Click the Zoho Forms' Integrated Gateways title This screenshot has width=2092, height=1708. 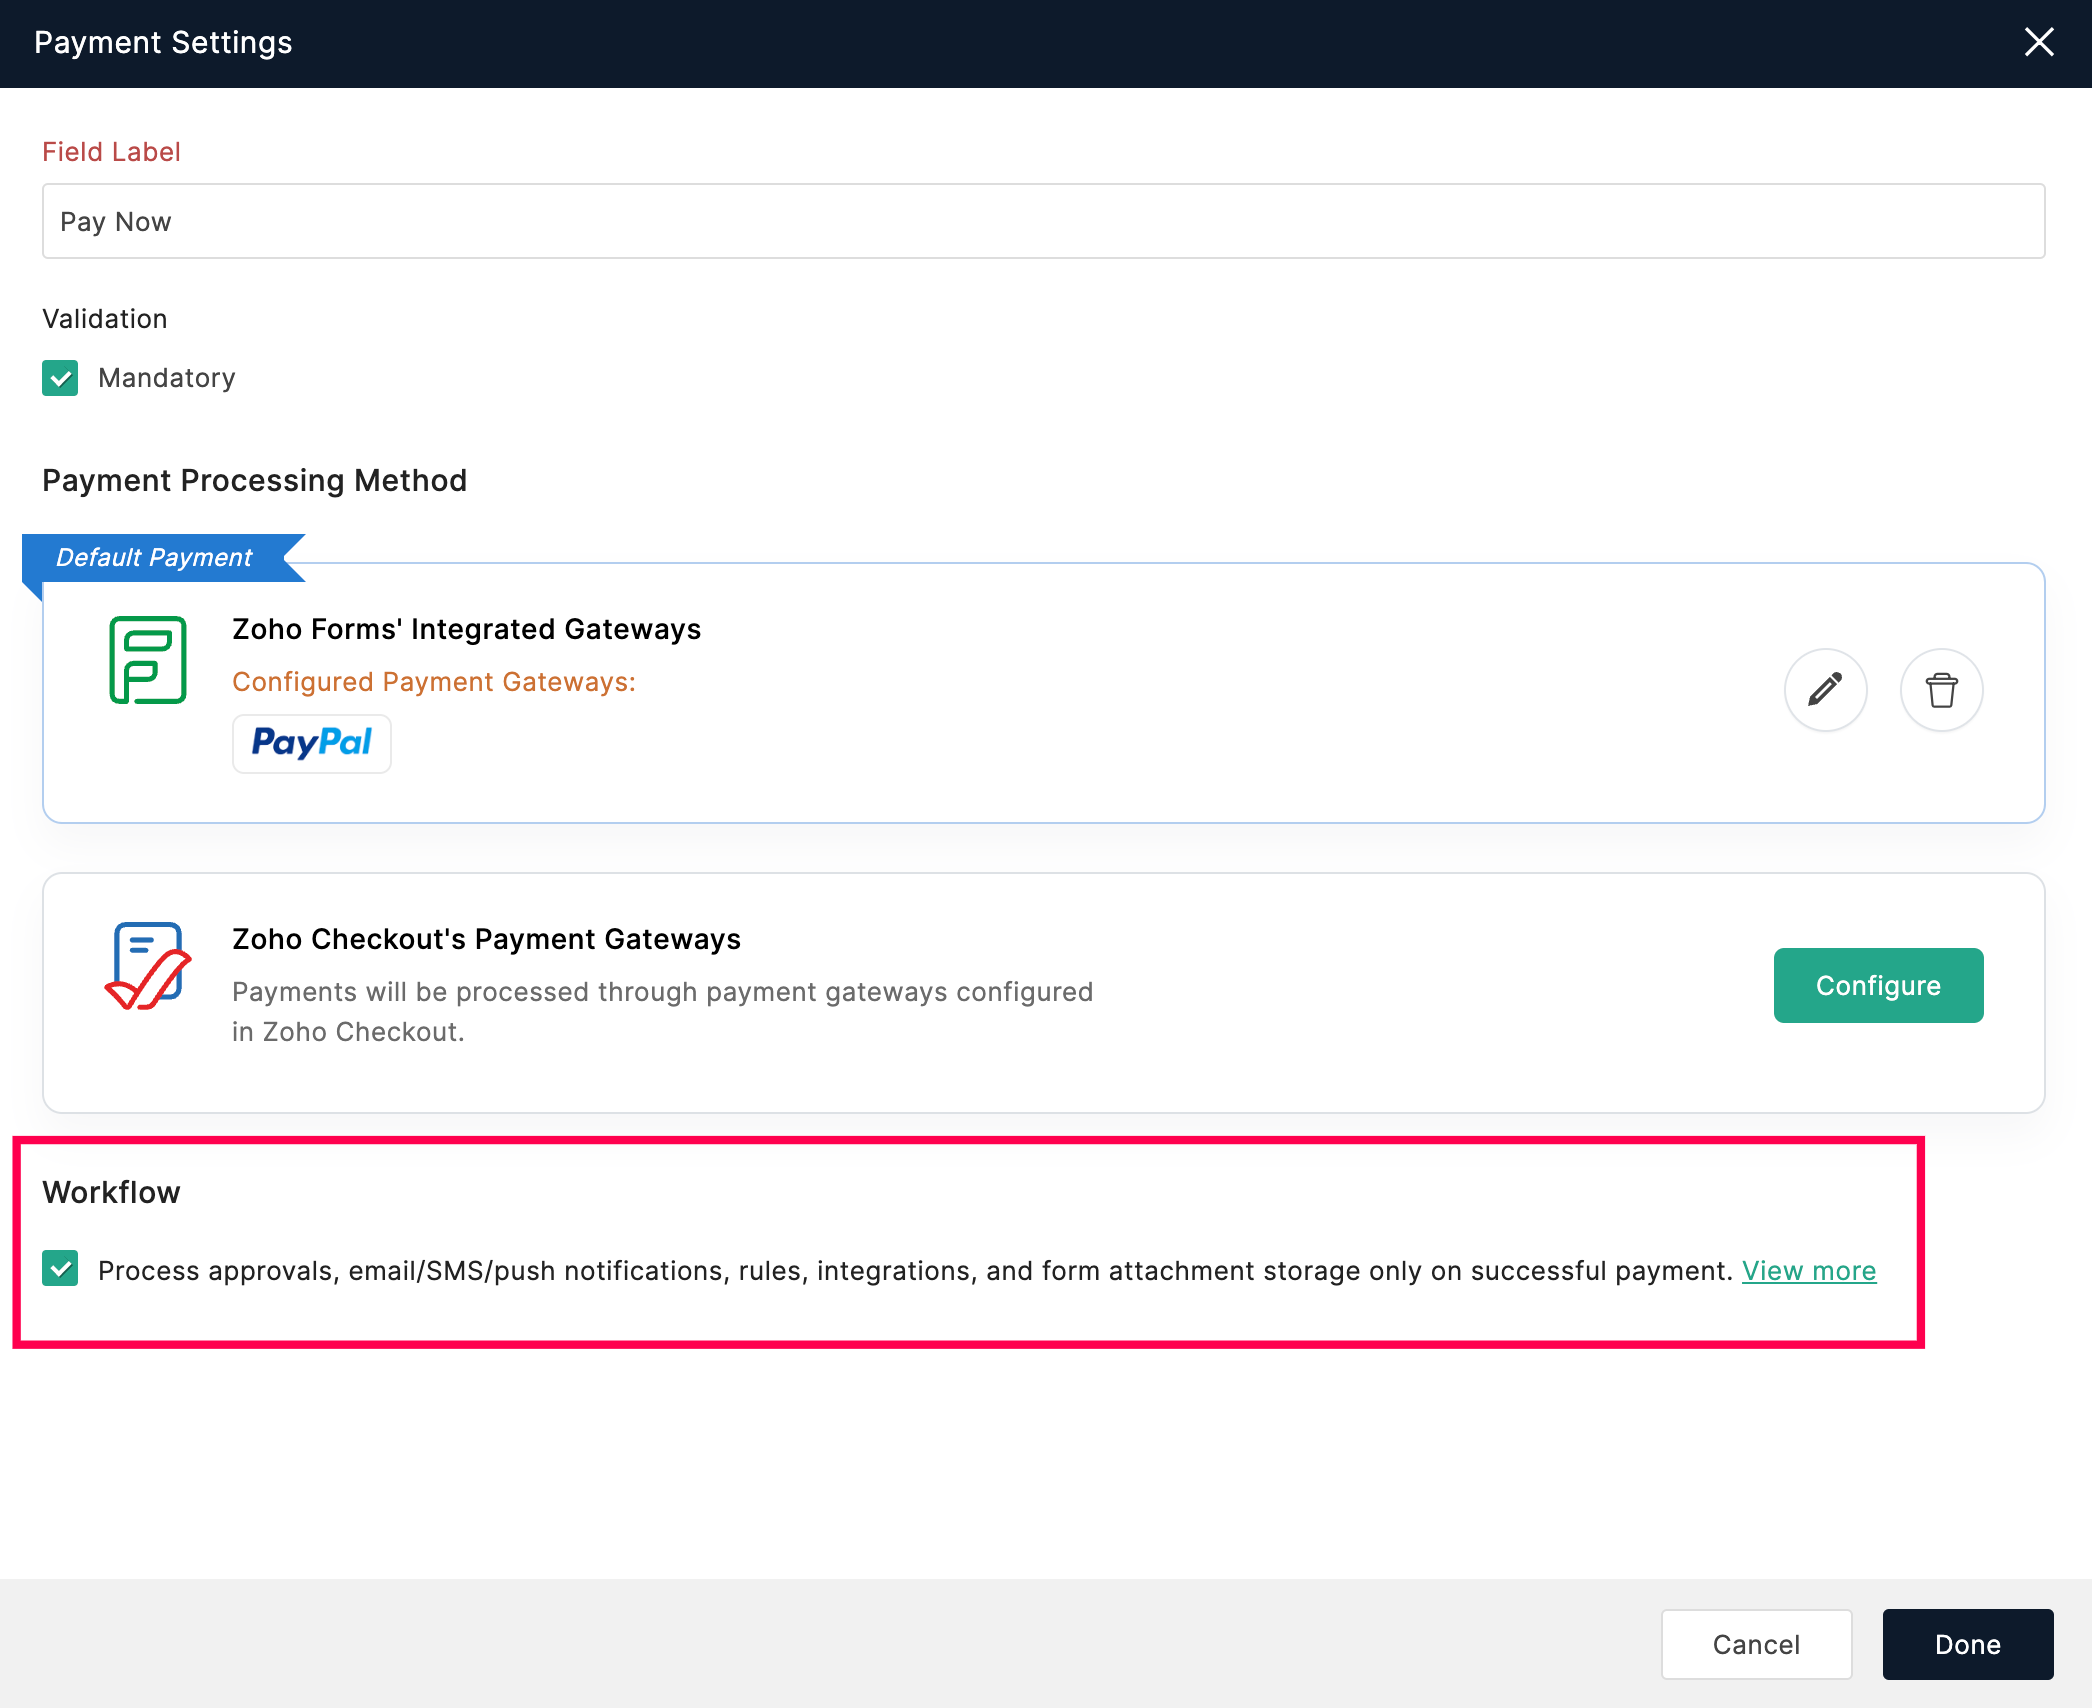tap(466, 629)
